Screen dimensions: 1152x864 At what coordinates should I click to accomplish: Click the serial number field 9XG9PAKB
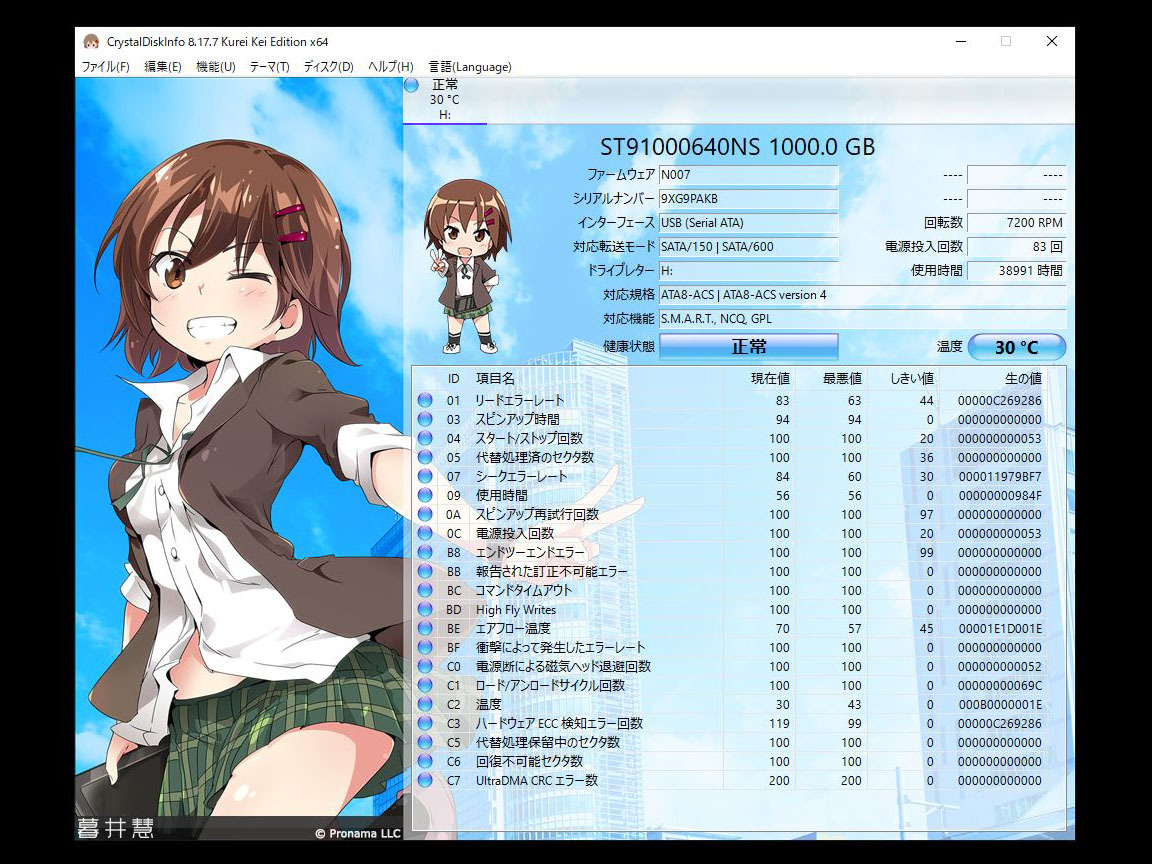pos(749,199)
